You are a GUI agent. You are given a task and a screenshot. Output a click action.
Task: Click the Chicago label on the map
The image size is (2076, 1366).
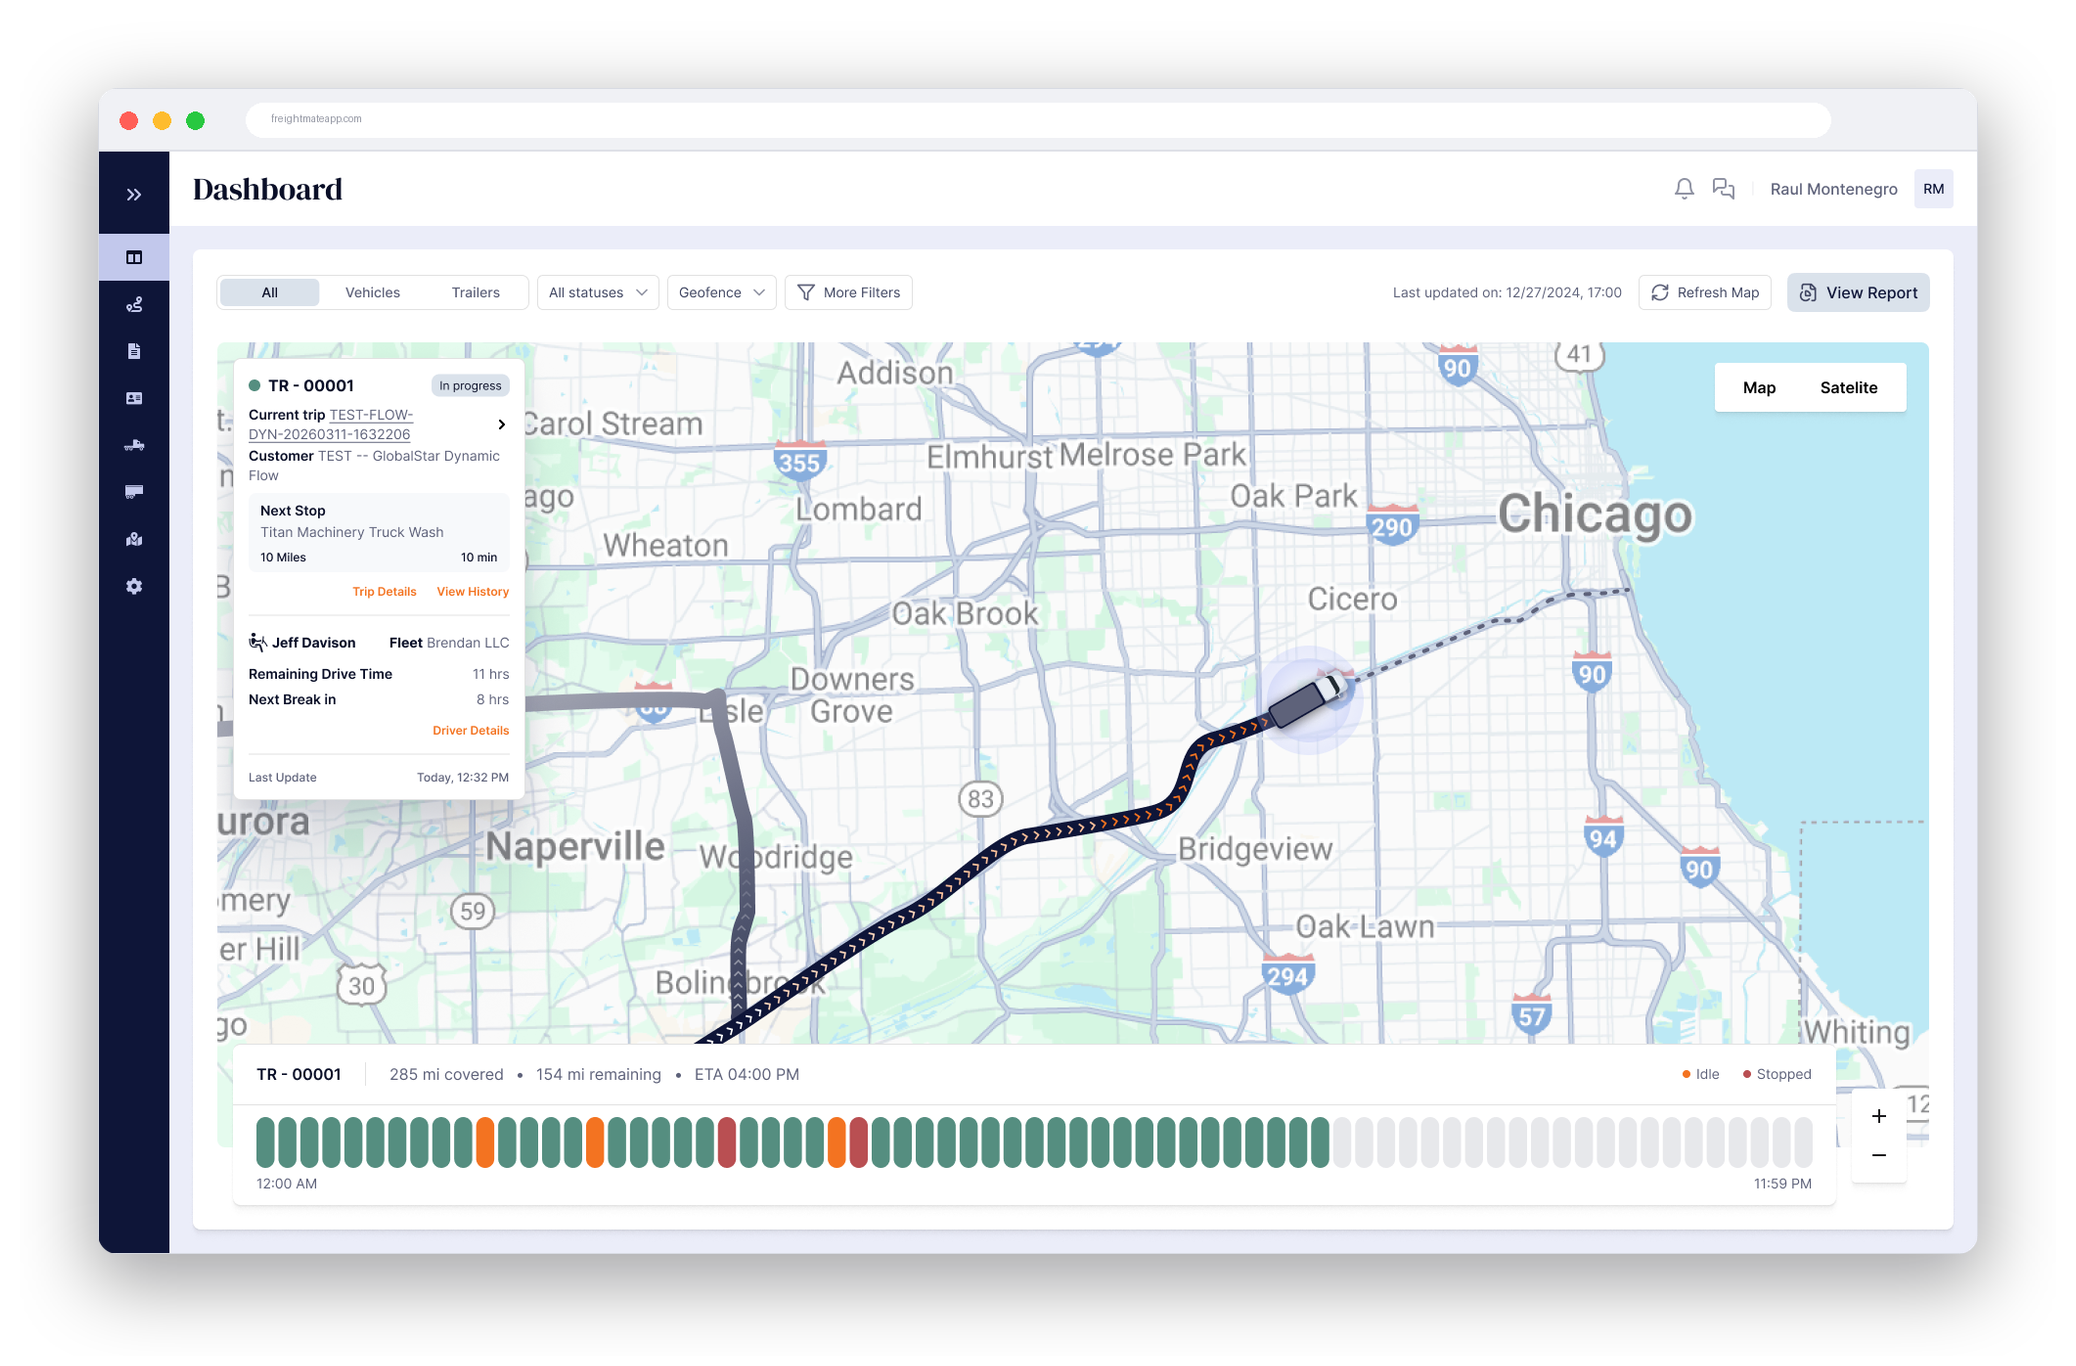pyautogui.click(x=1594, y=514)
